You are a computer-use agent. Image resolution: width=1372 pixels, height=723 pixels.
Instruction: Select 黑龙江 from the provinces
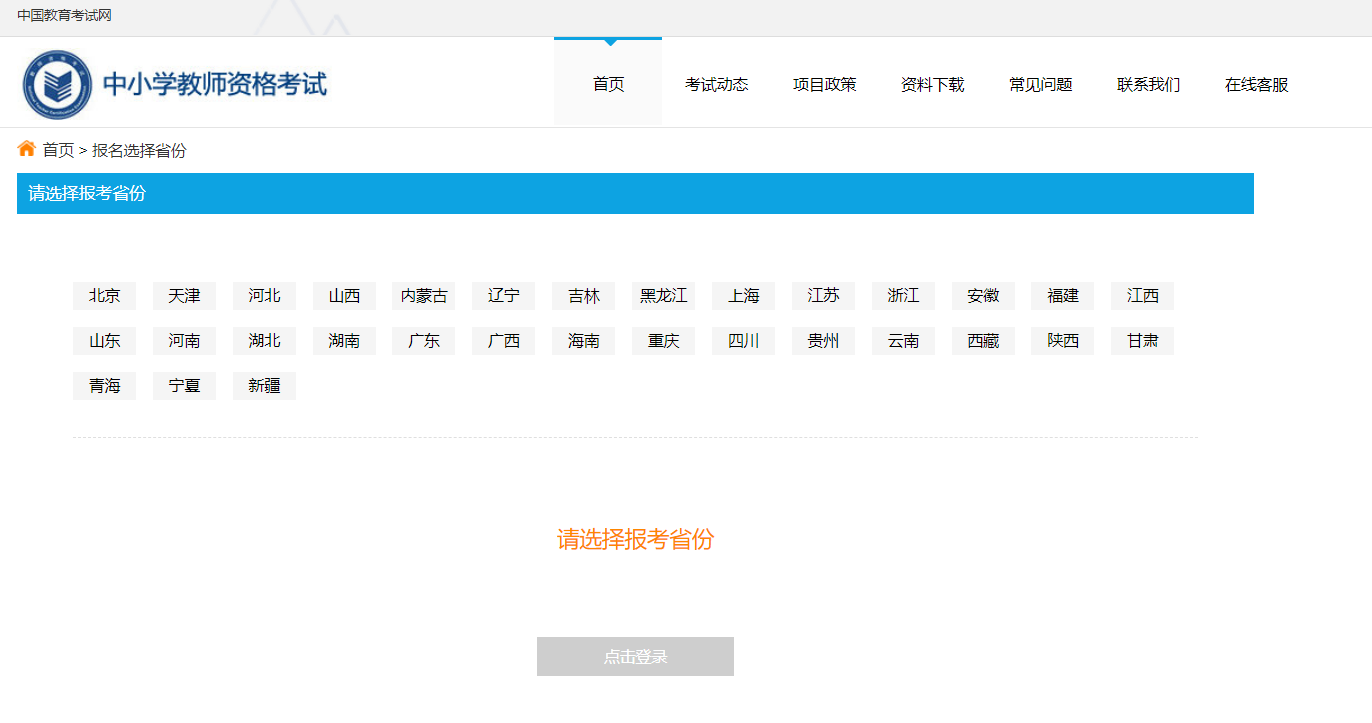(x=663, y=296)
